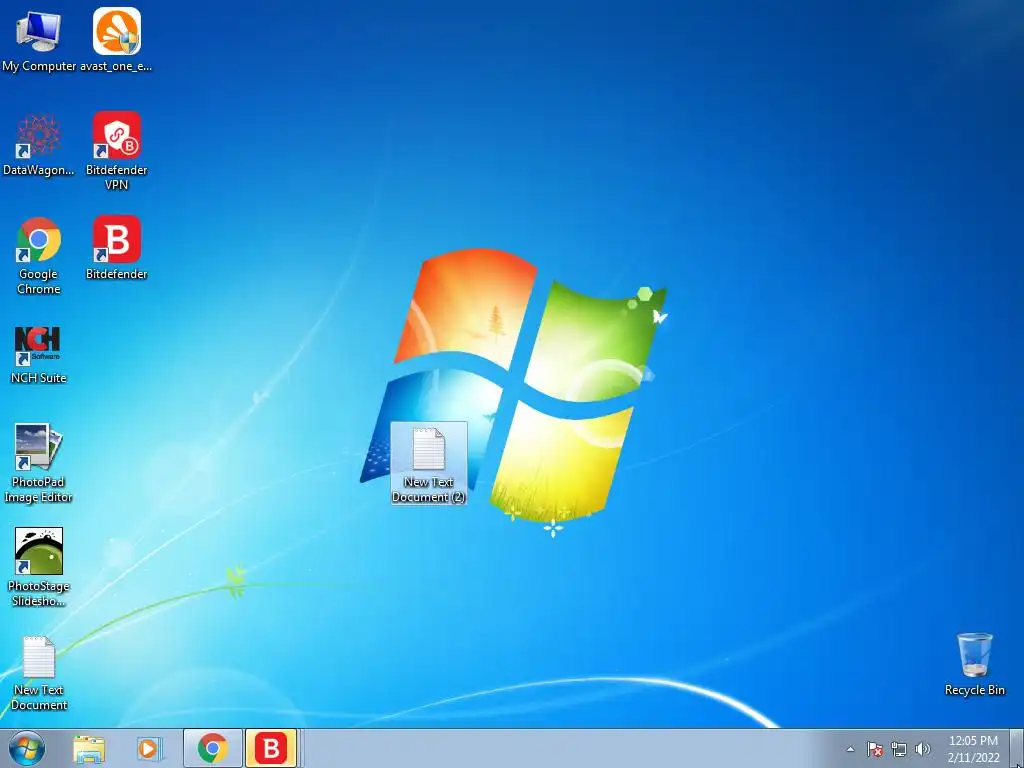Open the volume speaker tray icon
1024x768 pixels.
click(922, 749)
